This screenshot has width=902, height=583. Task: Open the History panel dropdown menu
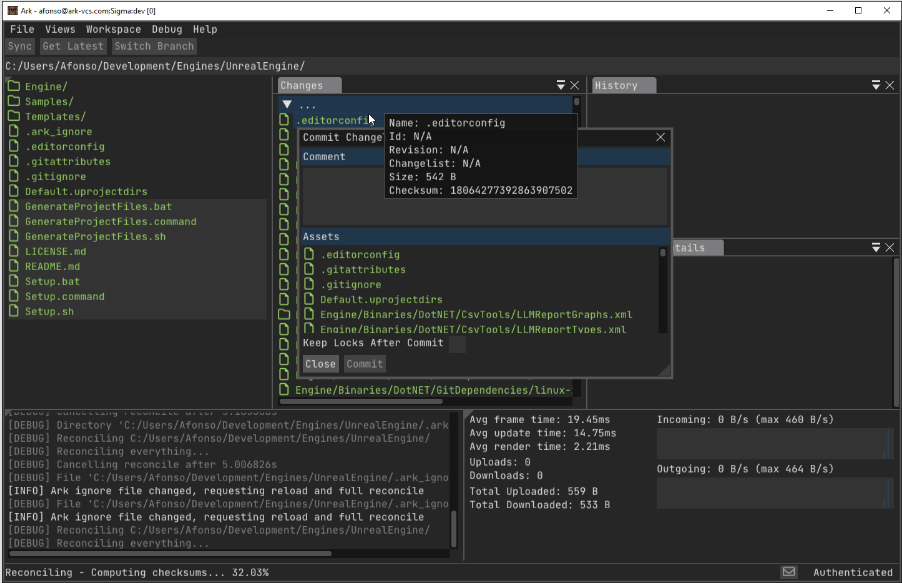point(876,85)
